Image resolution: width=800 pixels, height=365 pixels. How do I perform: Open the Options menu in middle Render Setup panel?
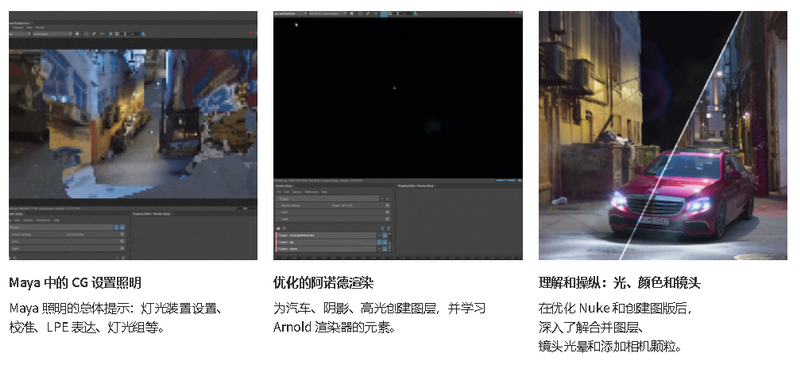tap(297, 192)
